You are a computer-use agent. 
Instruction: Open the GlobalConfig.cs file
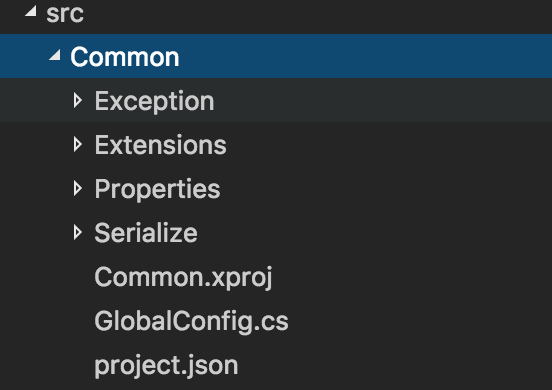(192, 322)
